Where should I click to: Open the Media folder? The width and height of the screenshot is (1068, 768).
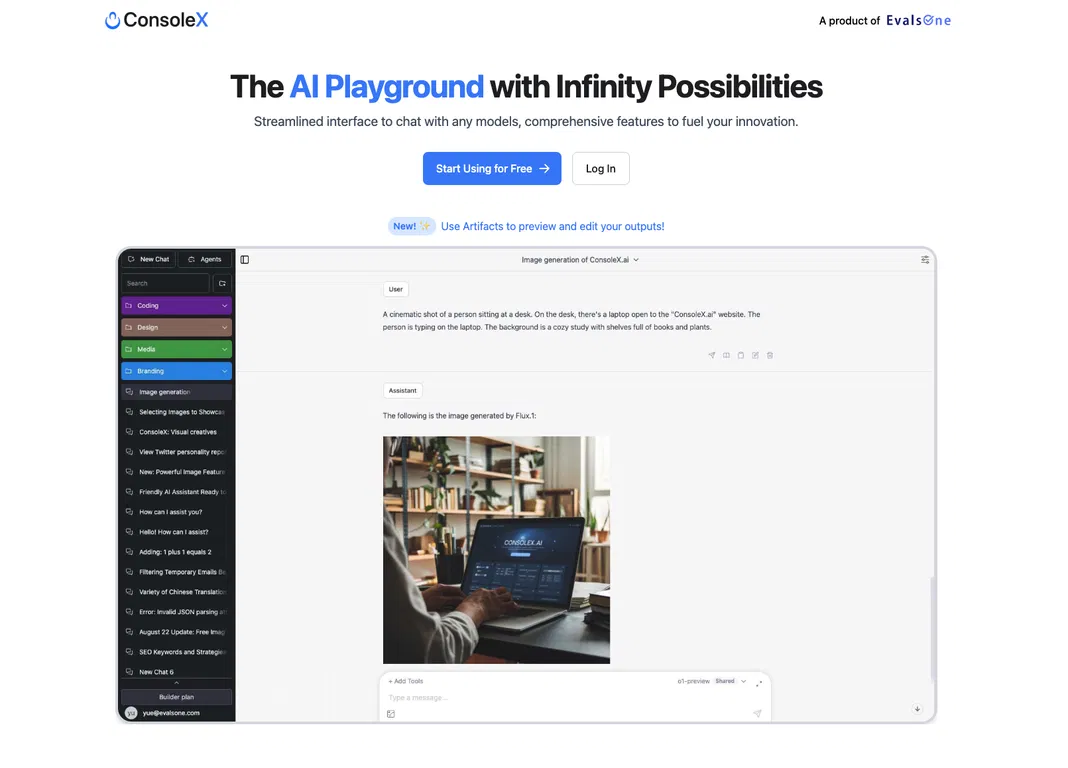coord(176,349)
